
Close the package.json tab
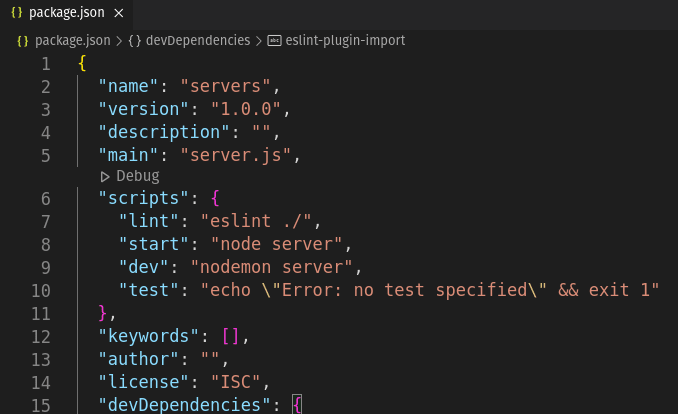pos(118,13)
